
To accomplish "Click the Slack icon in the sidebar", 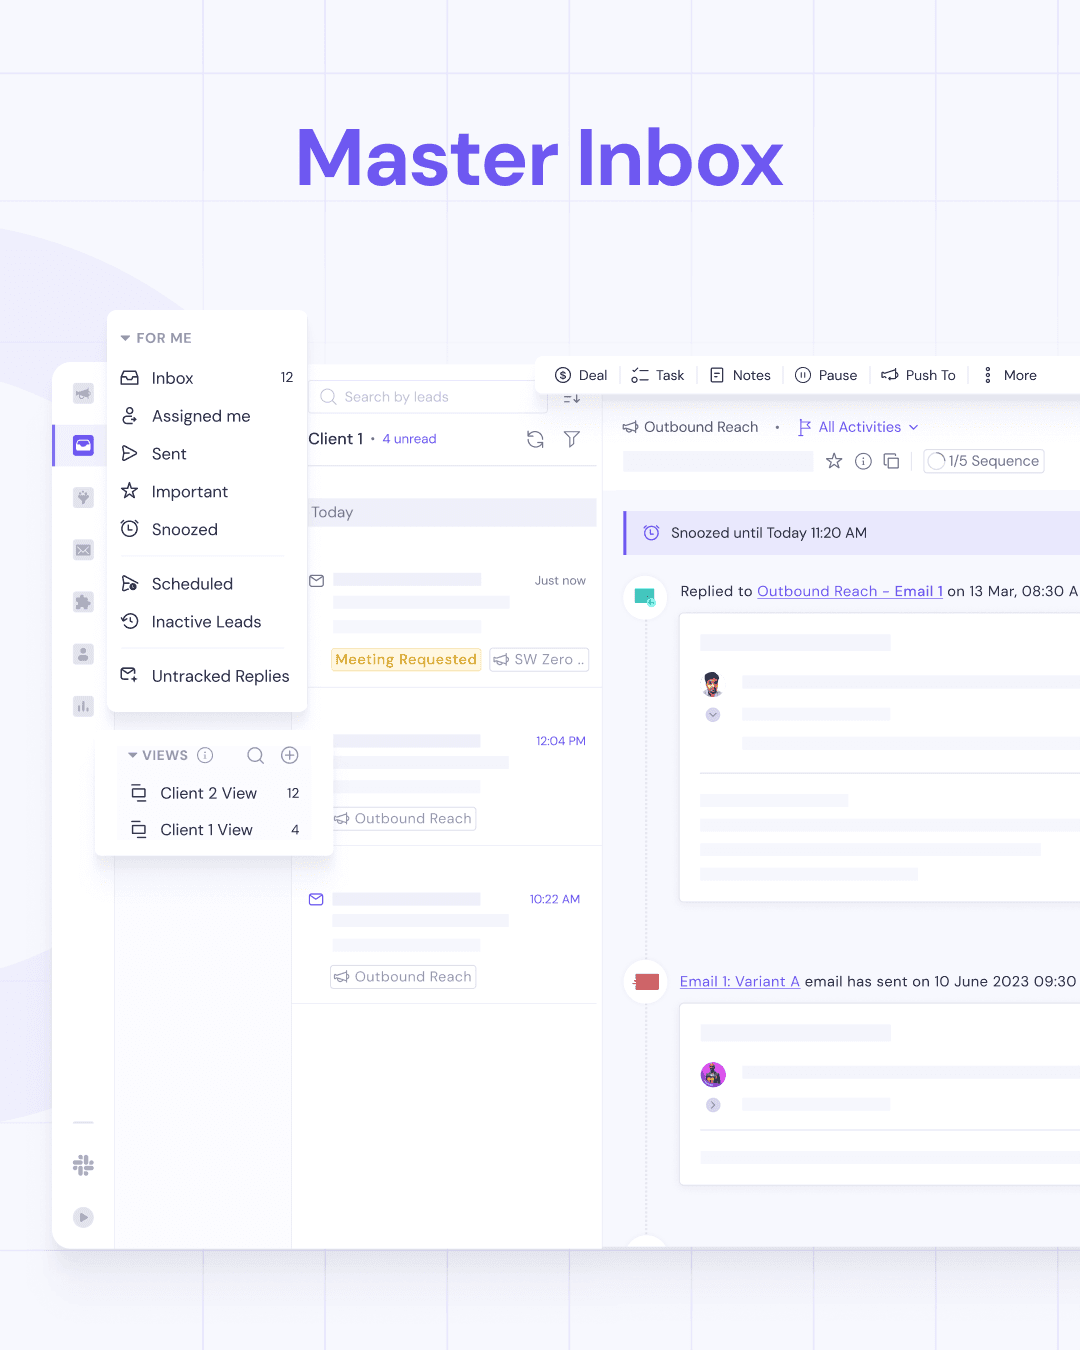I will [x=83, y=1165].
